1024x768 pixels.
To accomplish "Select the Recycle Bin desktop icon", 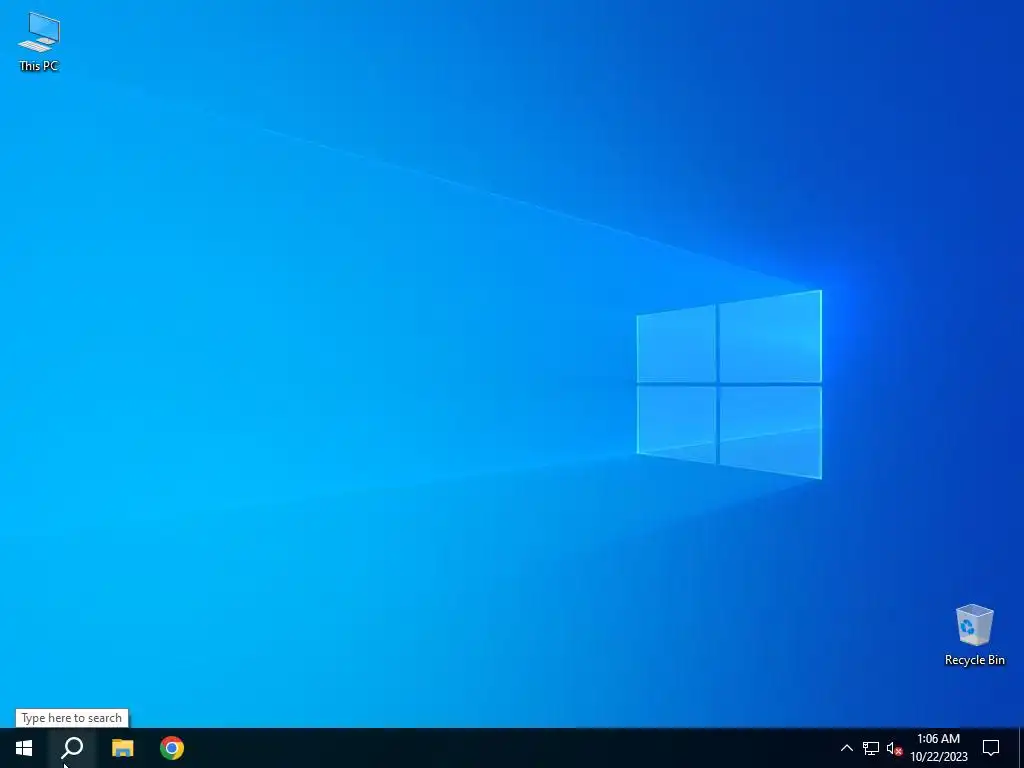I will [974, 635].
